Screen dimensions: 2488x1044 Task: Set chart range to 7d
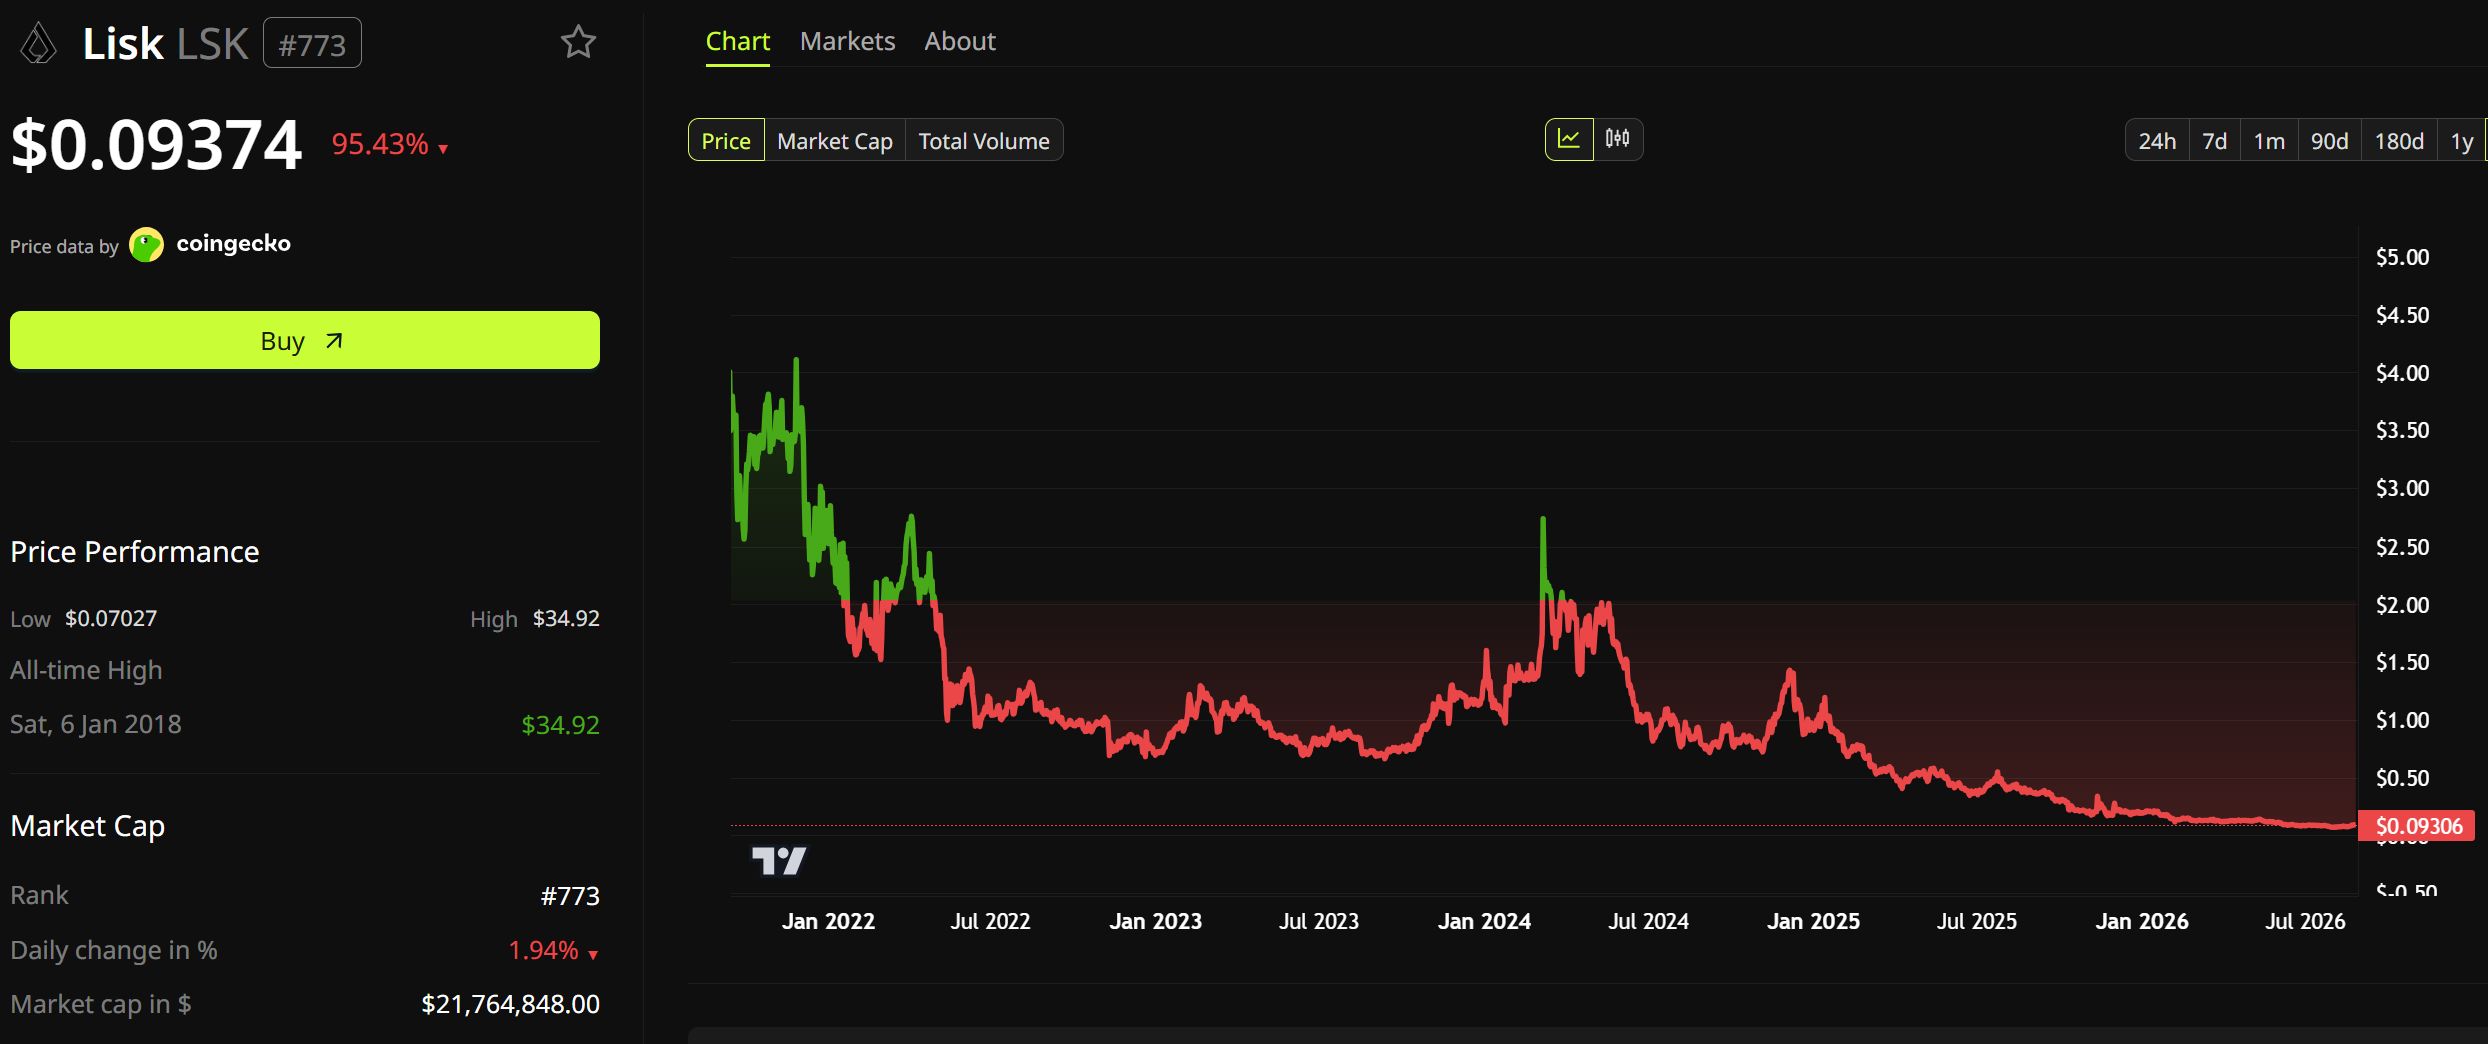tap(2215, 141)
